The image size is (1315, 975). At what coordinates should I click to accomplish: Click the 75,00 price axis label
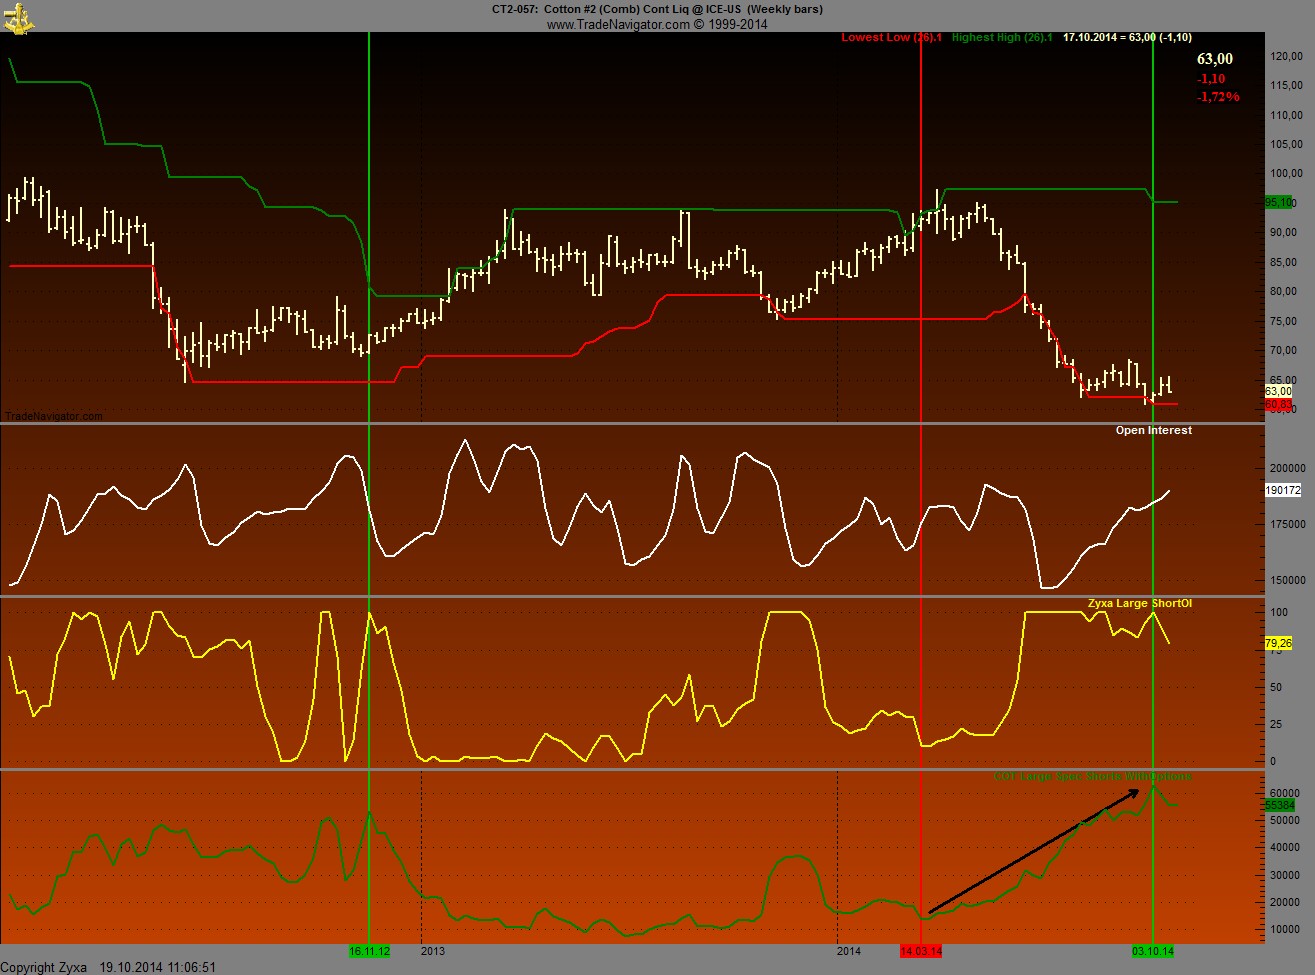pyautogui.click(x=1283, y=322)
